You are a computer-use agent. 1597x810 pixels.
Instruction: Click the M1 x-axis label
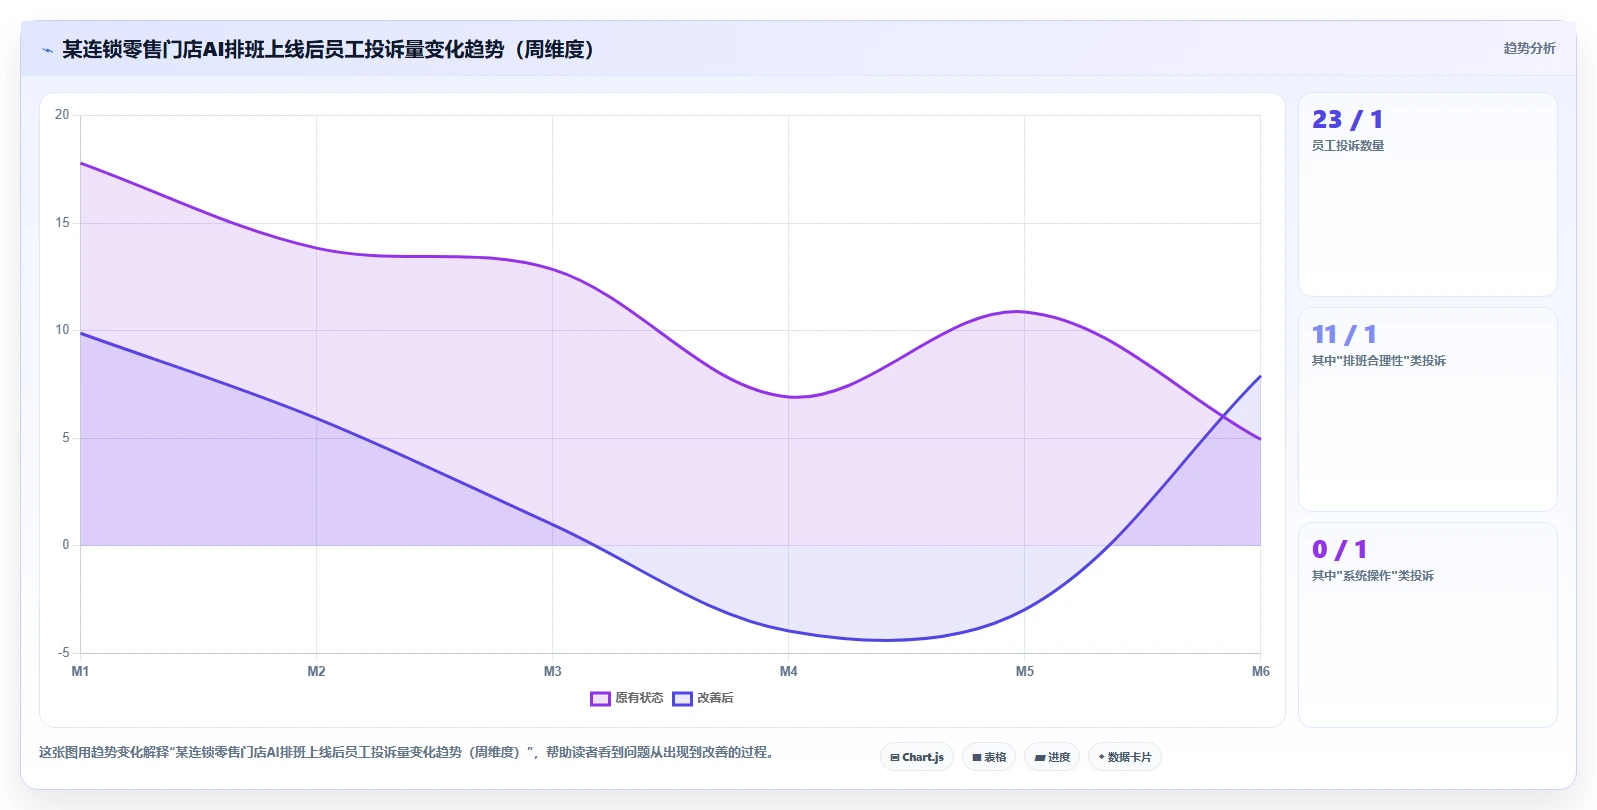[80, 671]
